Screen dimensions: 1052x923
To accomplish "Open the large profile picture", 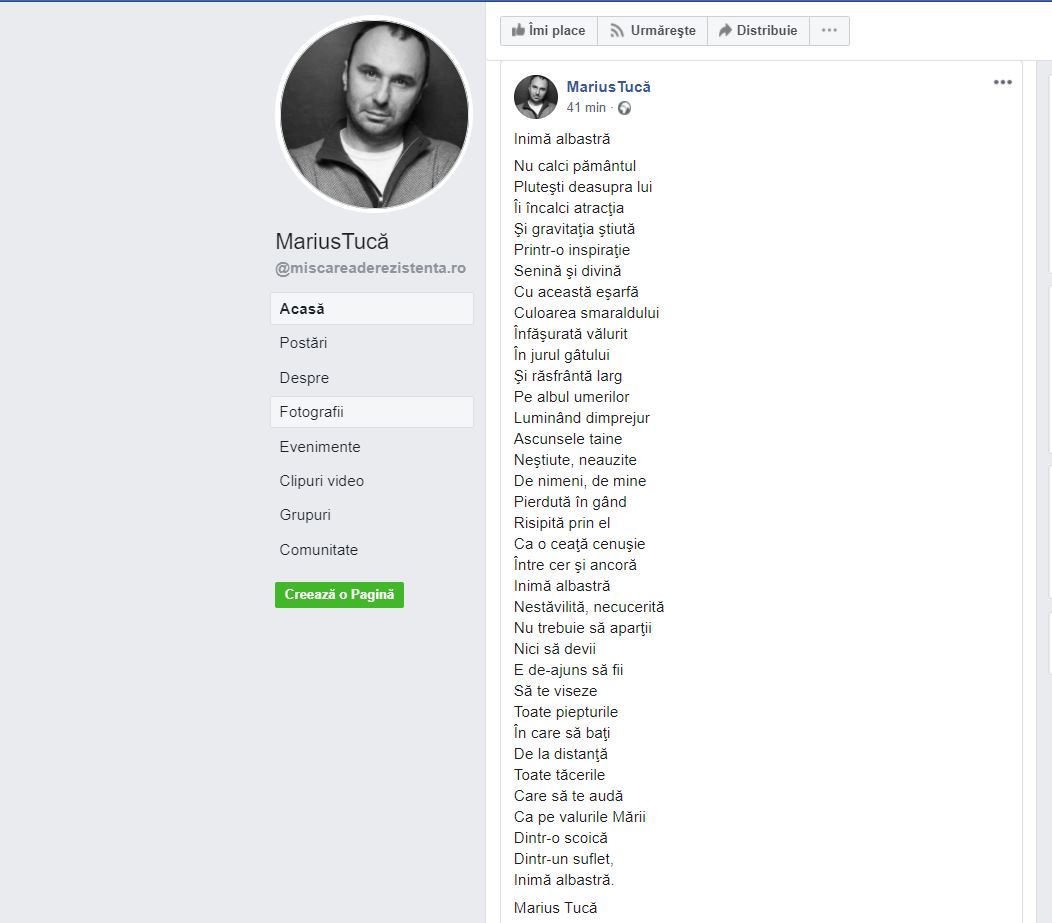I will [x=374, y=114].
